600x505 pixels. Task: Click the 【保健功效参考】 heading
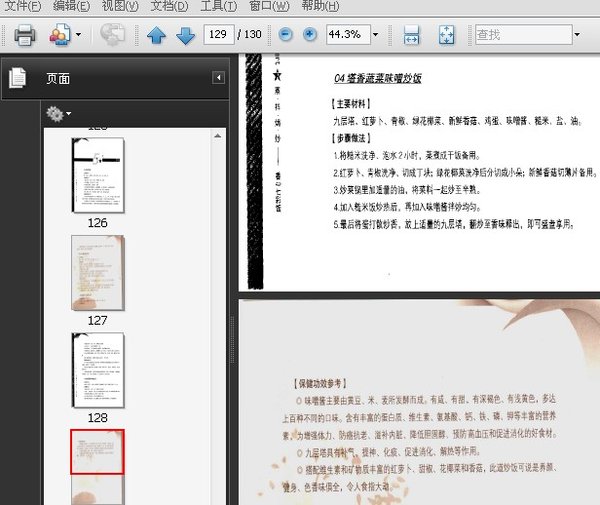click(x=320, y=383)
